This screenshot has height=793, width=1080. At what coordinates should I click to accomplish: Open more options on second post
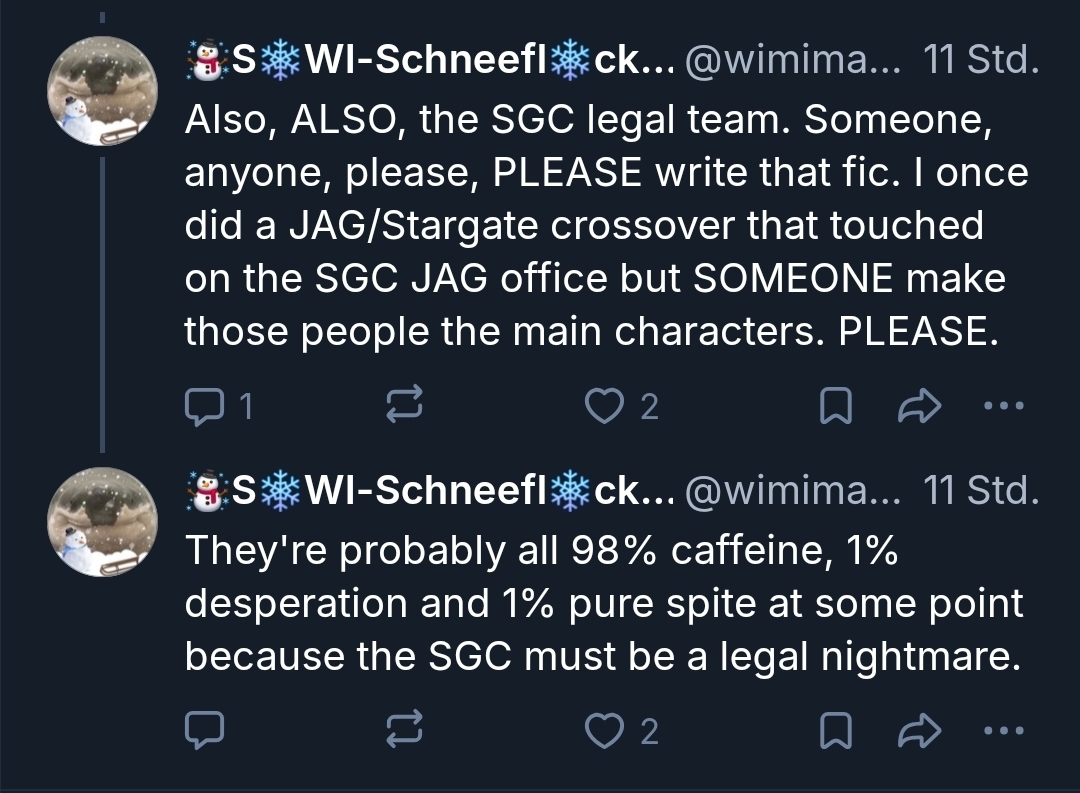[x=1003, y=732]
